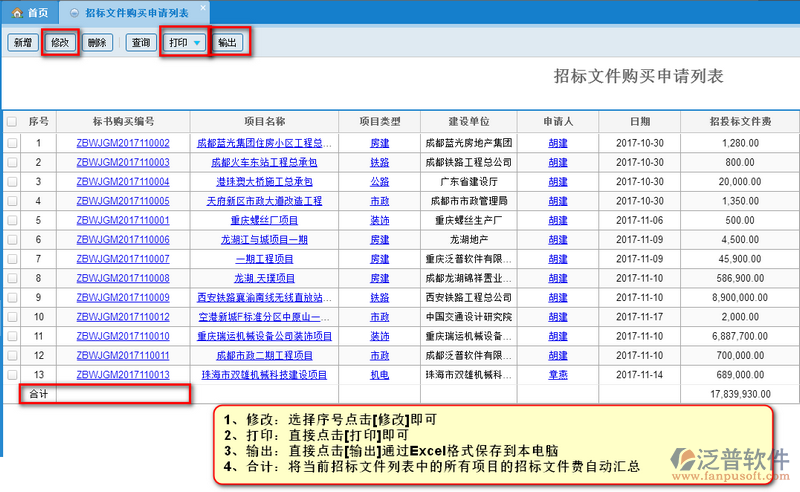Click applicant link 章燕 in row 13

click(x=558, y=374)
